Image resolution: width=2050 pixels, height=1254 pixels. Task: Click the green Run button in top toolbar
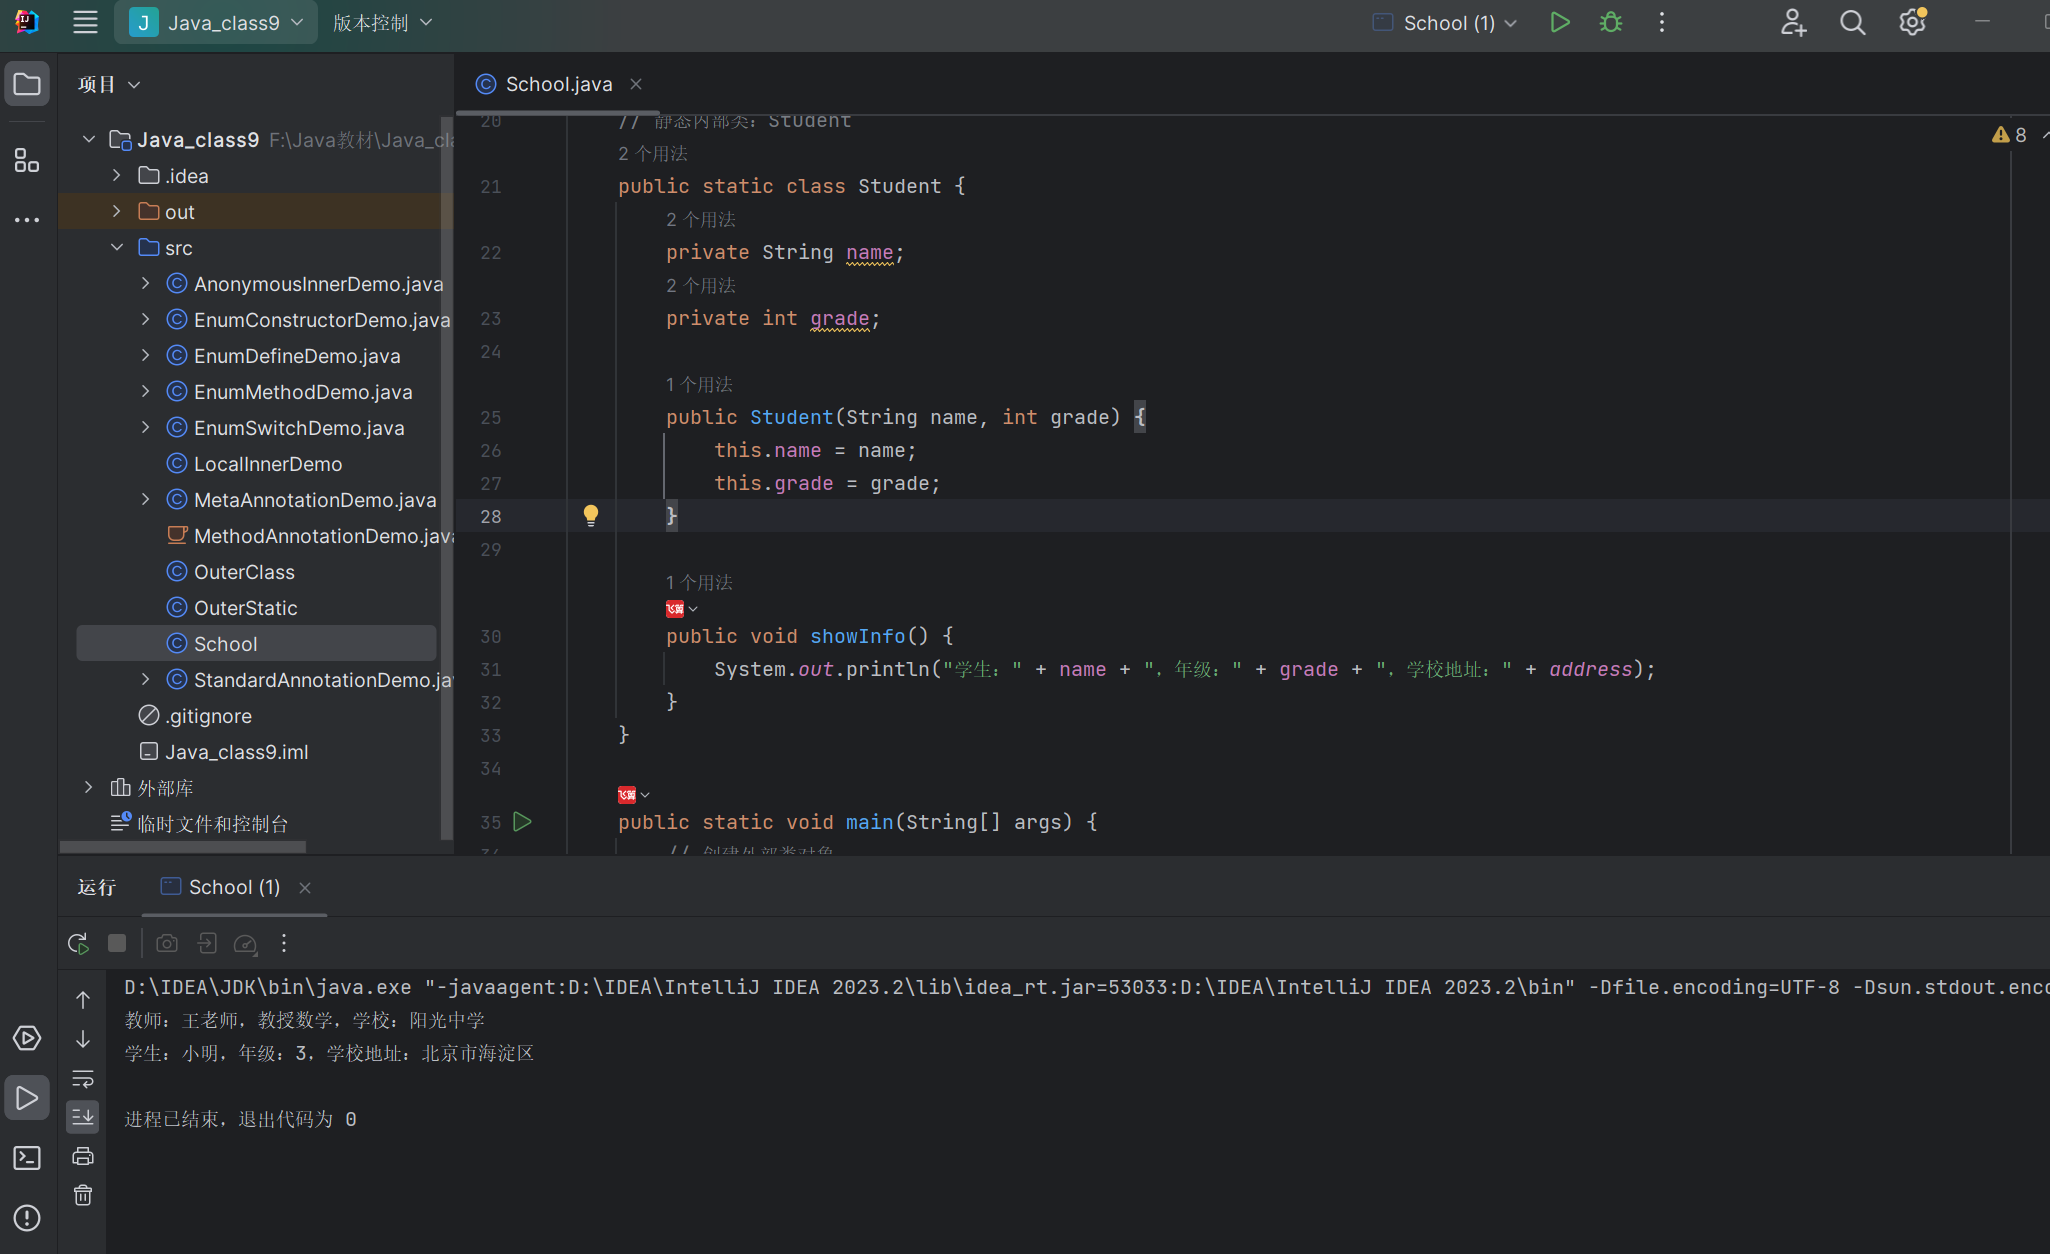(1559, 22)
